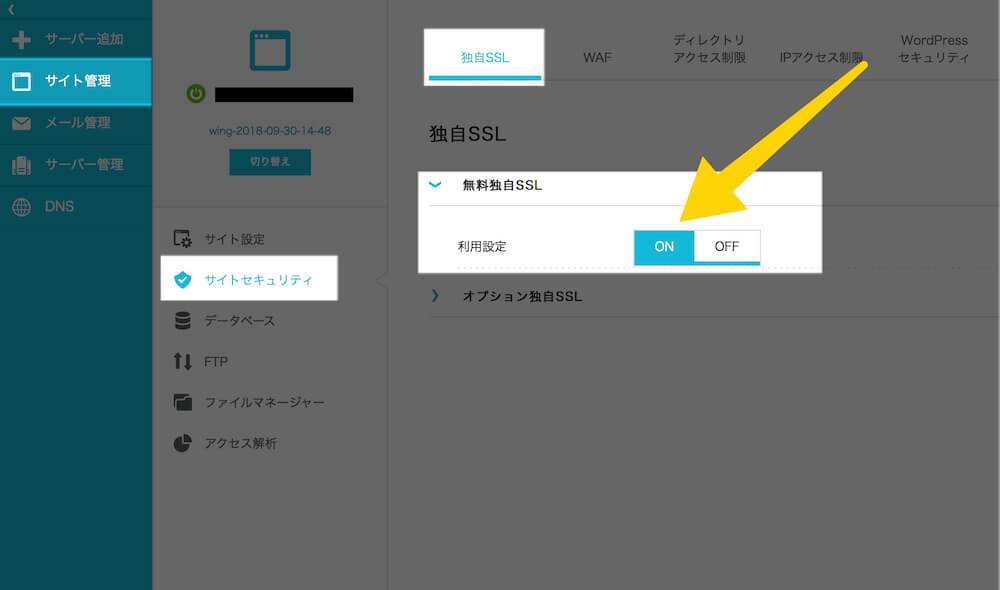Switch to ディレクトリアクセス制限 tab
The height and width of the screenshot is (590, 1000).
(709, 49)
